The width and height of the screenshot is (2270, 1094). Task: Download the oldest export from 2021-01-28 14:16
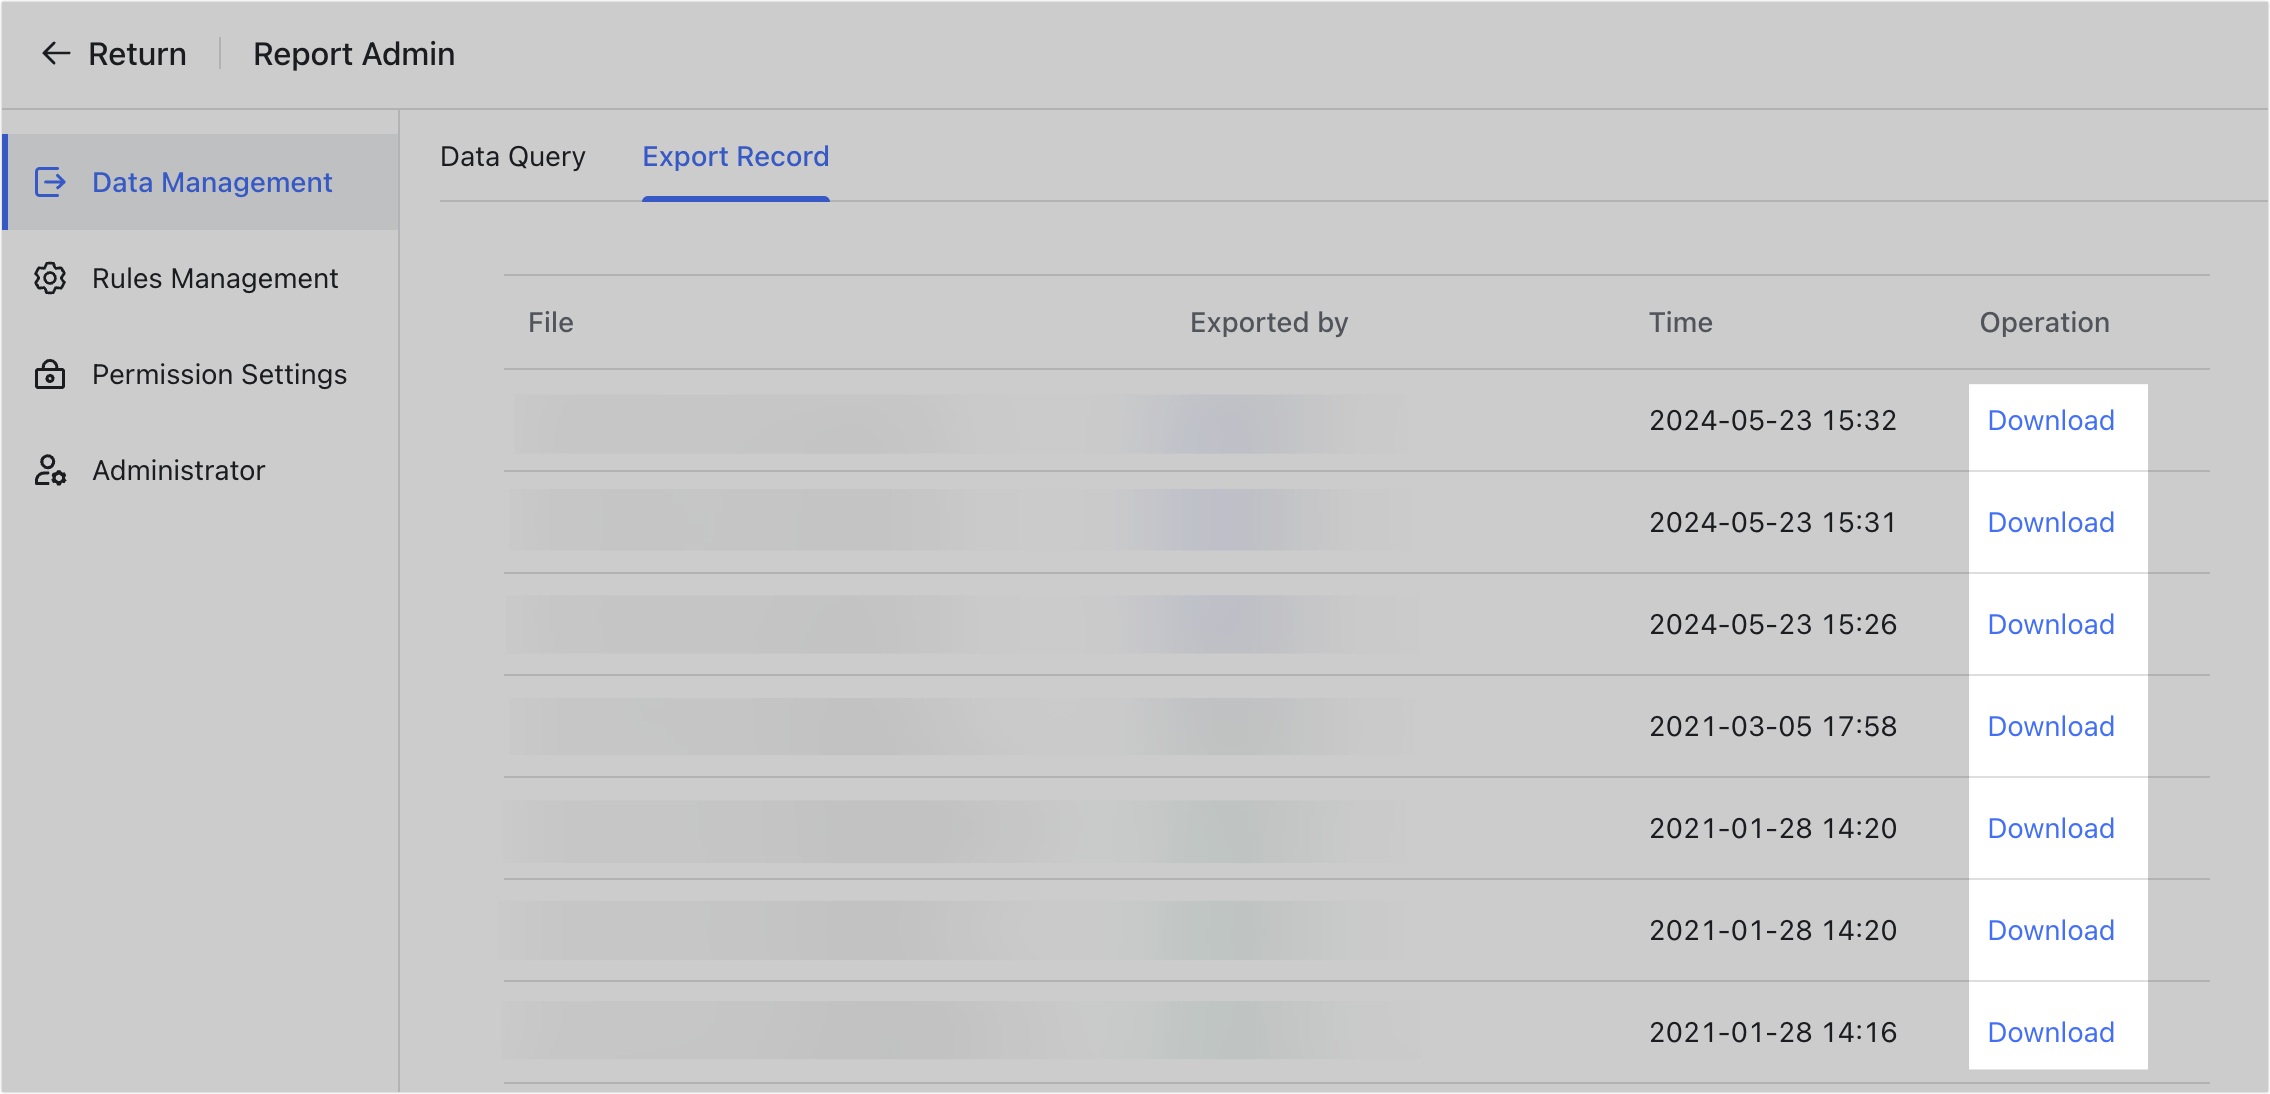[2051, 1032]
